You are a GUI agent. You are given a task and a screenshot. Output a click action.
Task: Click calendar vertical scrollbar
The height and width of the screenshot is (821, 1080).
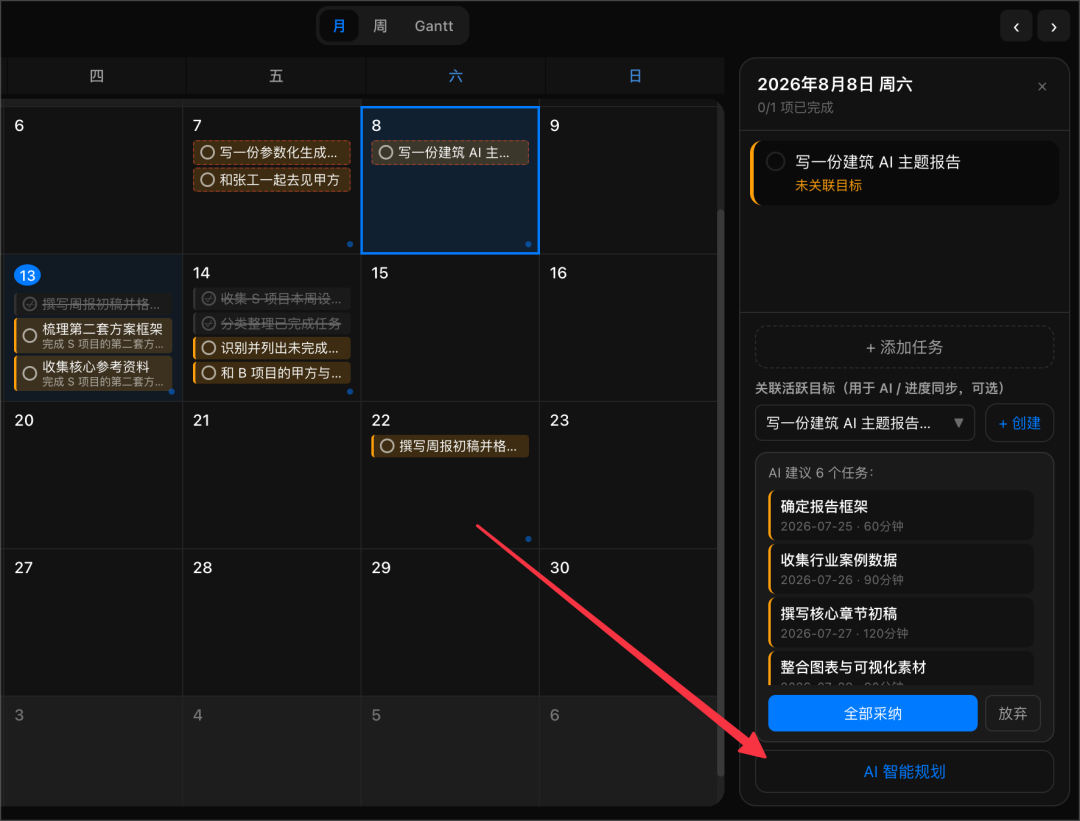click(x=720, y=492)
